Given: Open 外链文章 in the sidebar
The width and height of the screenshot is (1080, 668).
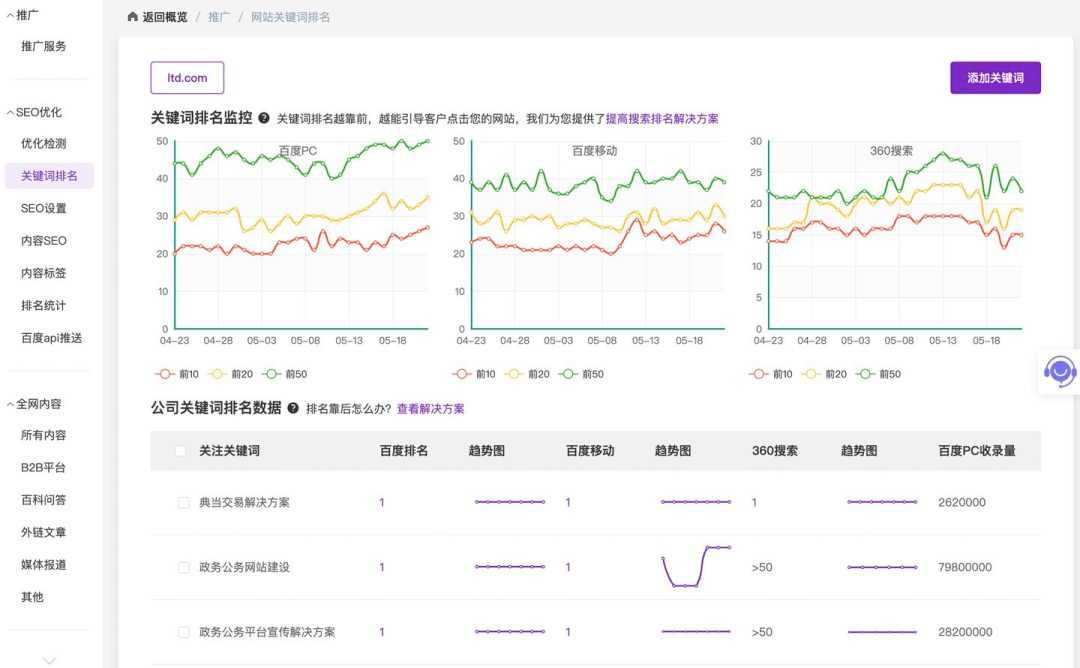Looking at the screenshot, I should (x=43, y=532).
